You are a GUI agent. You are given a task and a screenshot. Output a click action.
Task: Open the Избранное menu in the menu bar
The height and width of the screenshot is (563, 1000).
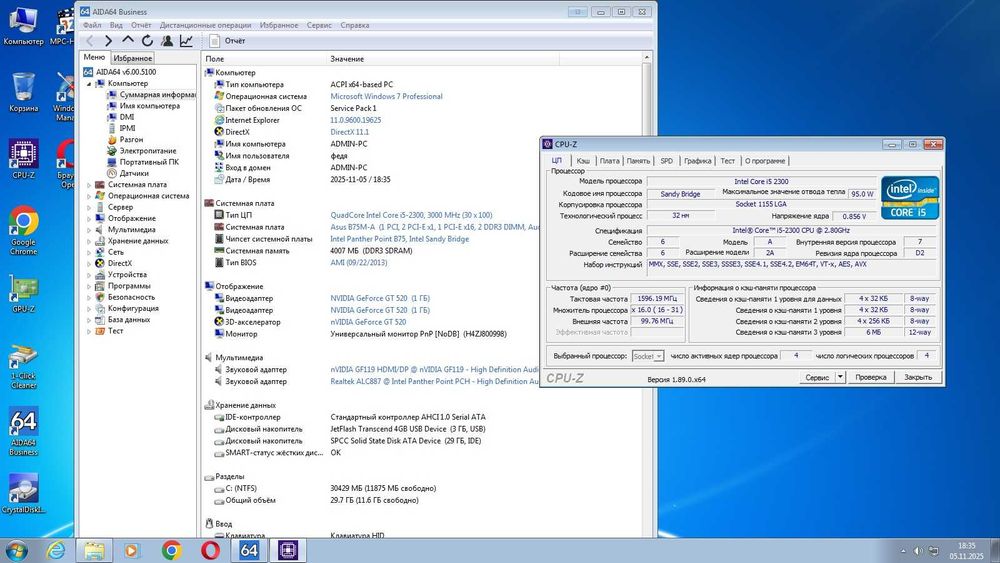tap(279, 26)
